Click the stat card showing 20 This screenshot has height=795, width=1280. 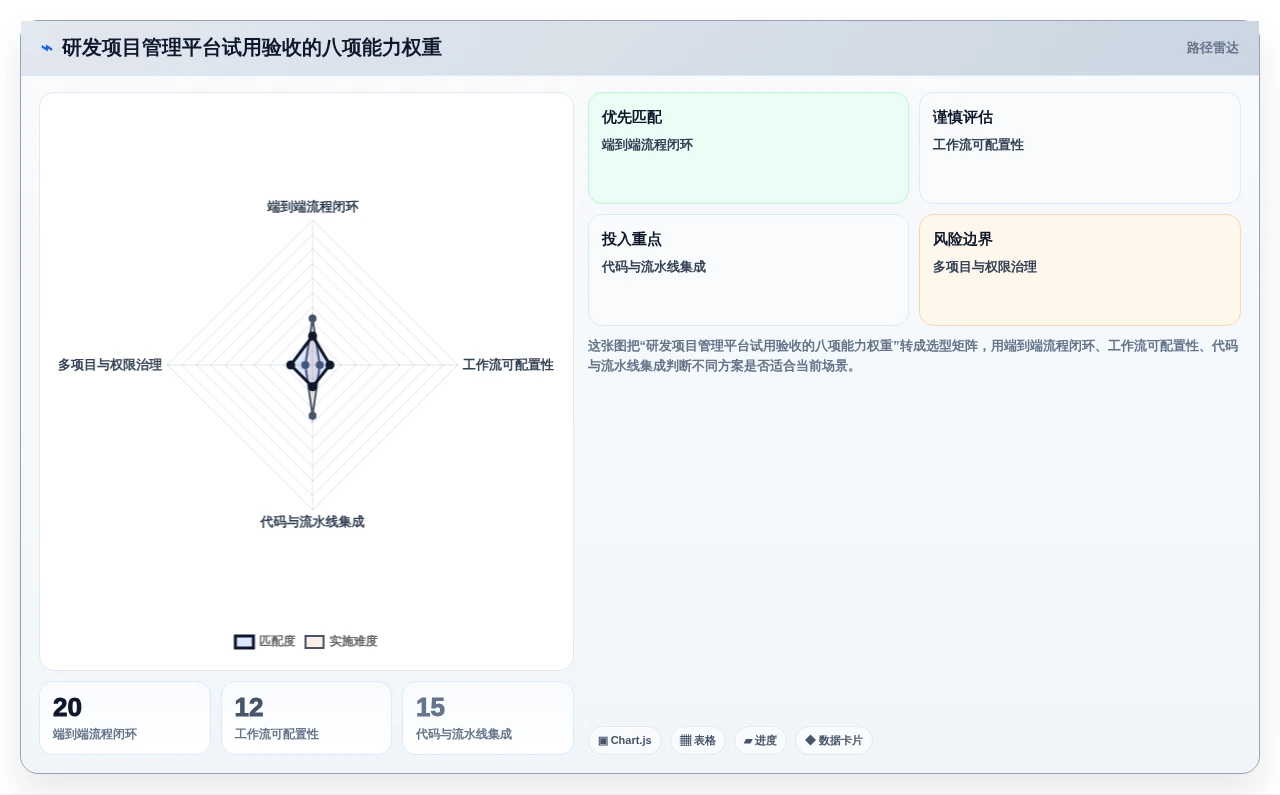[x=125, y=718]
